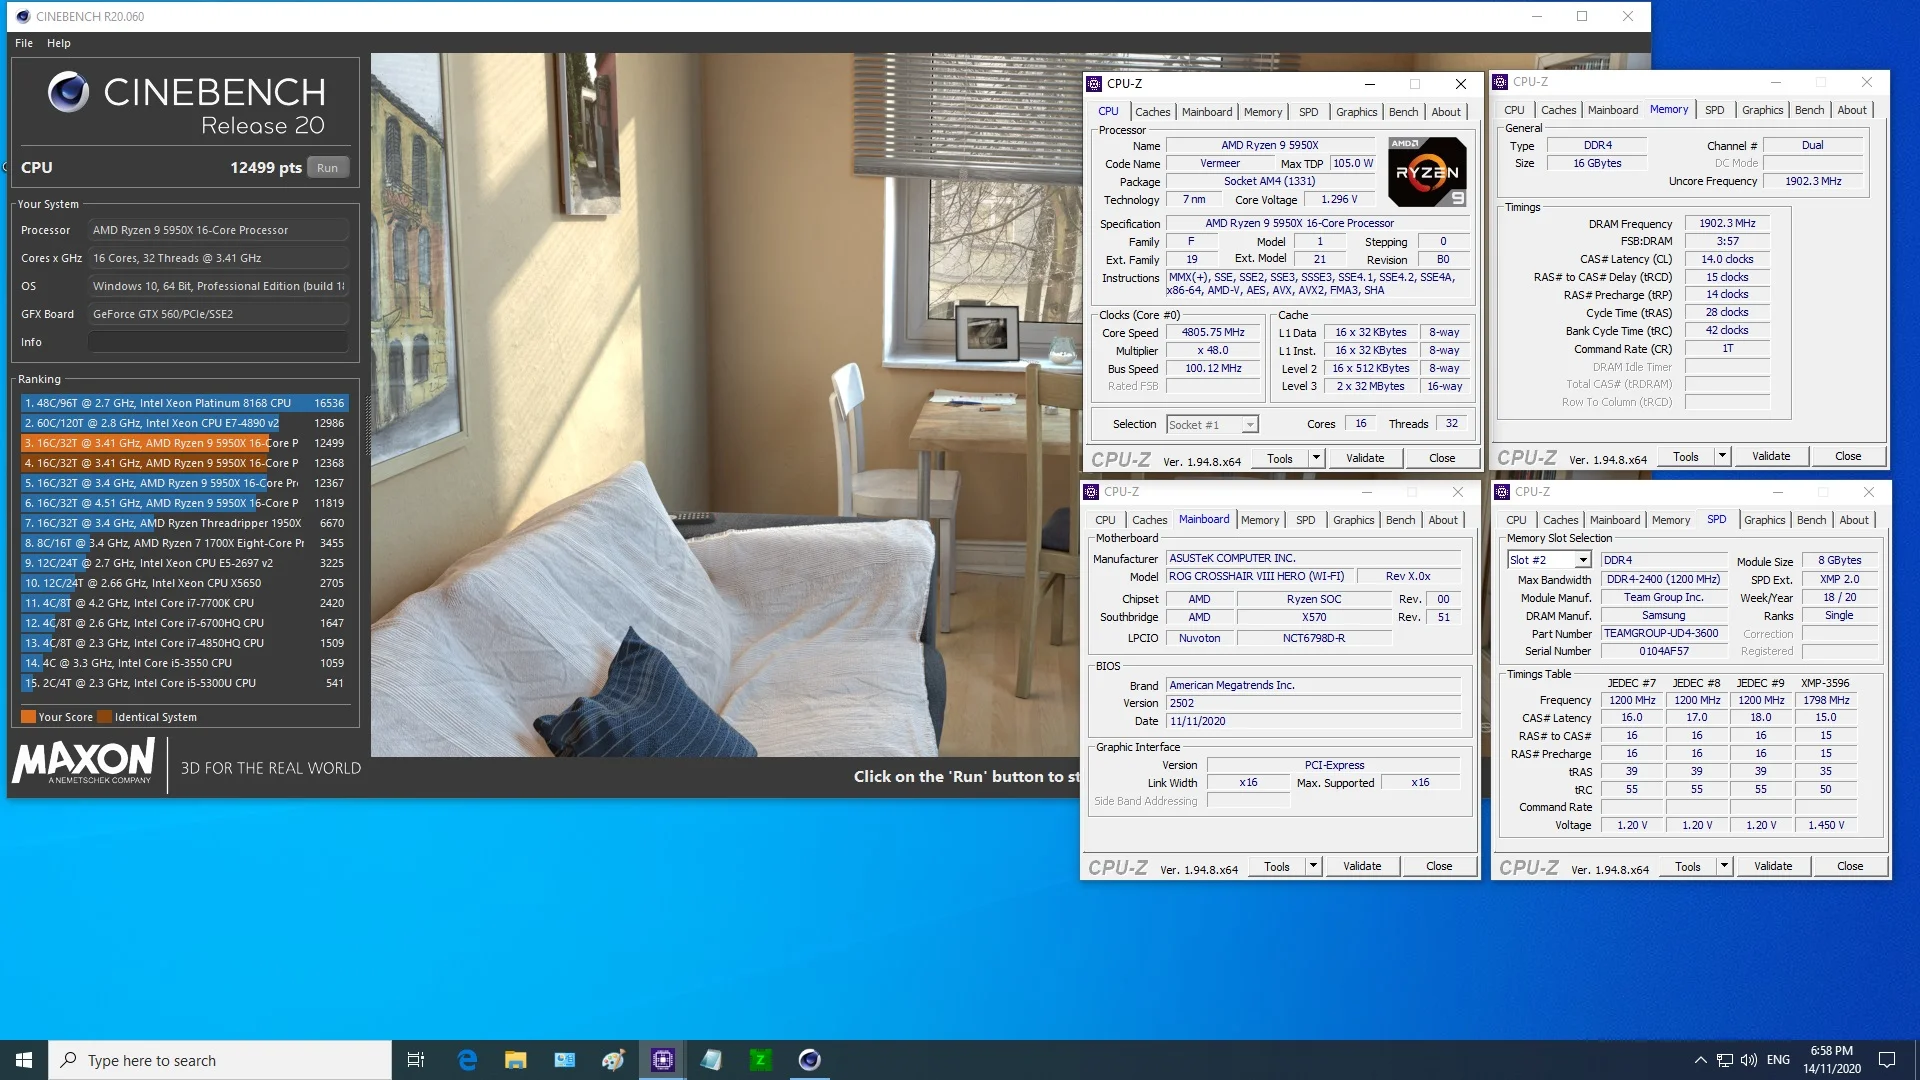Select the Threadripper 1950X ranking row

185,523
